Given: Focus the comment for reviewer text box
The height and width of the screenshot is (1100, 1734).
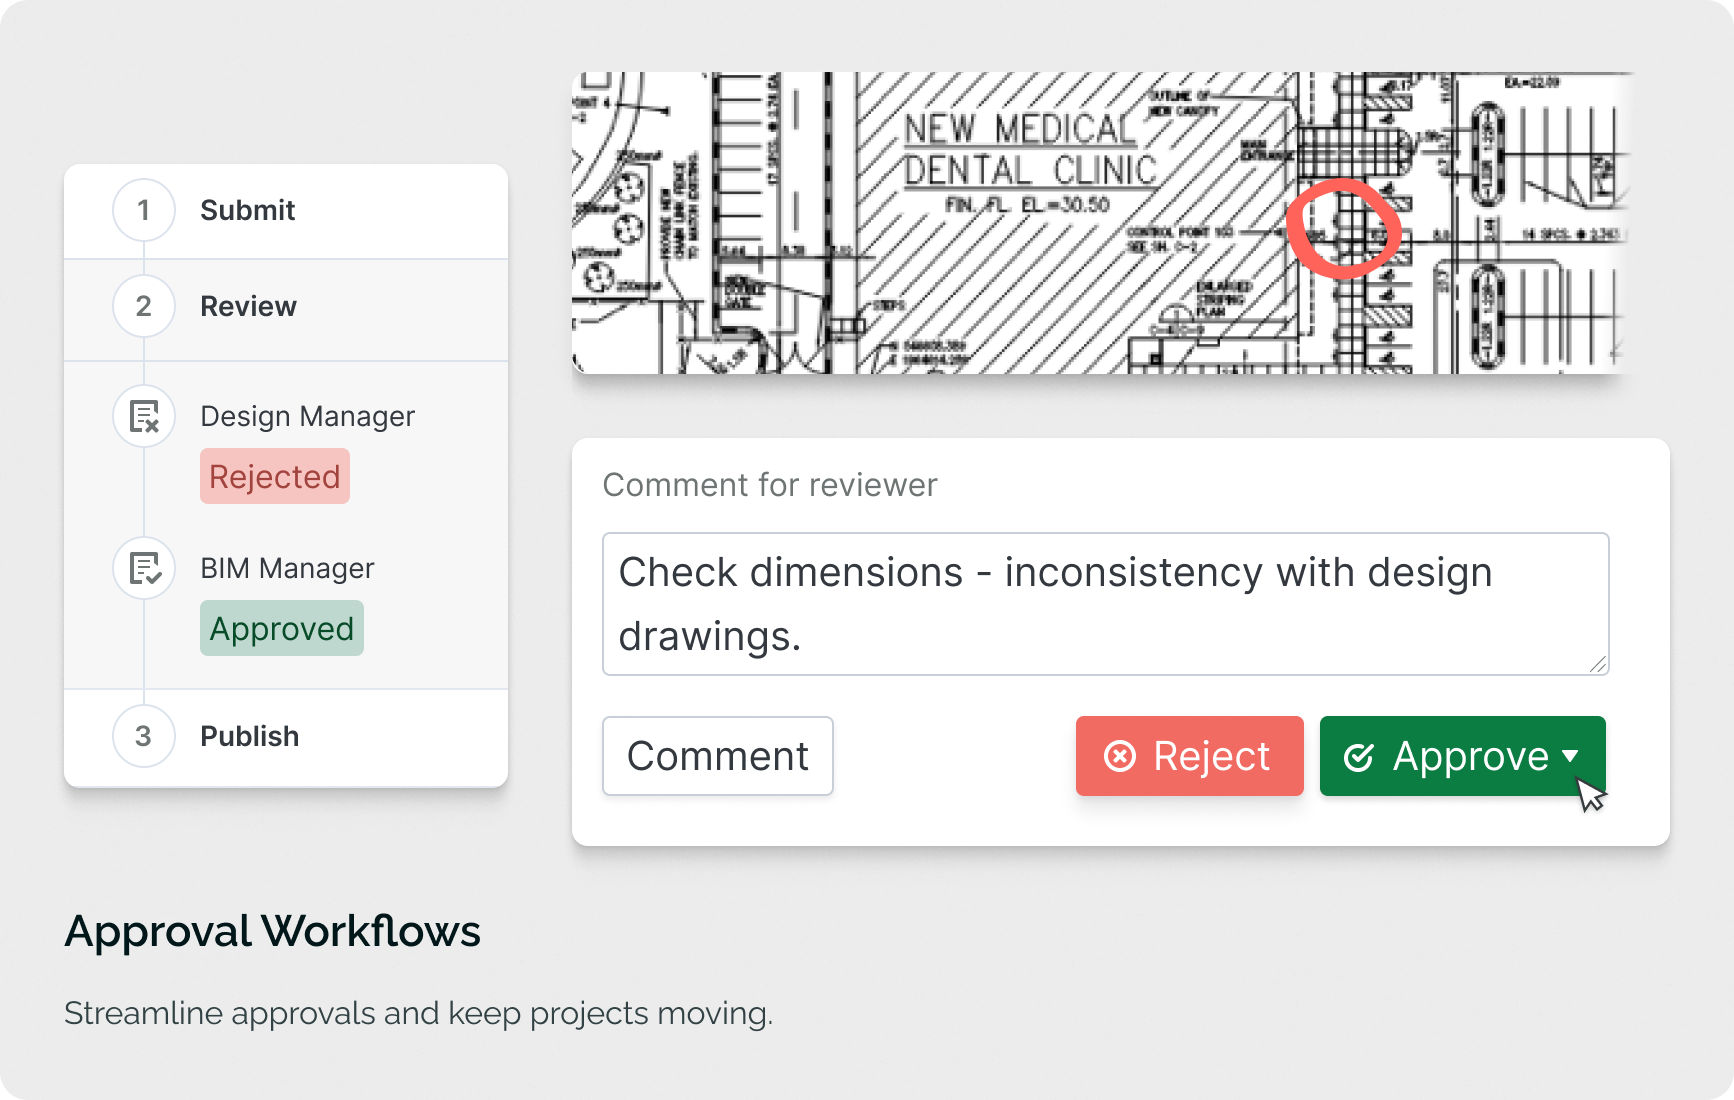Looking at the screenshot, I should pos(1104,604).
